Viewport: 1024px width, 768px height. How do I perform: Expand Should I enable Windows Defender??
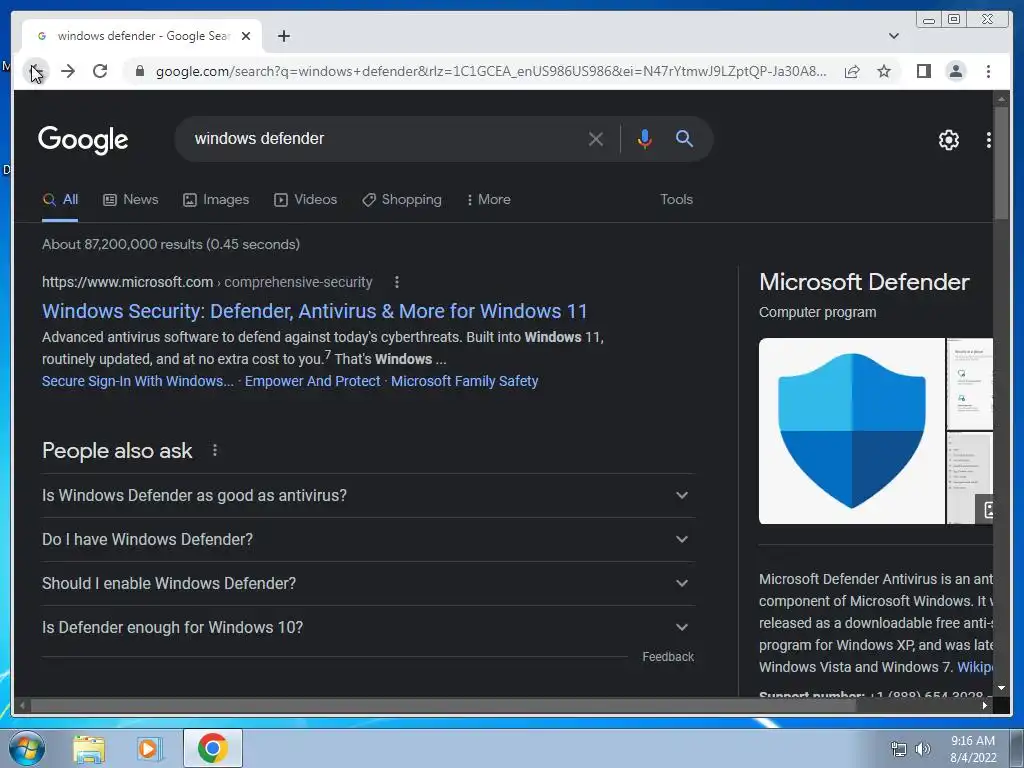[x=368, y=583]
